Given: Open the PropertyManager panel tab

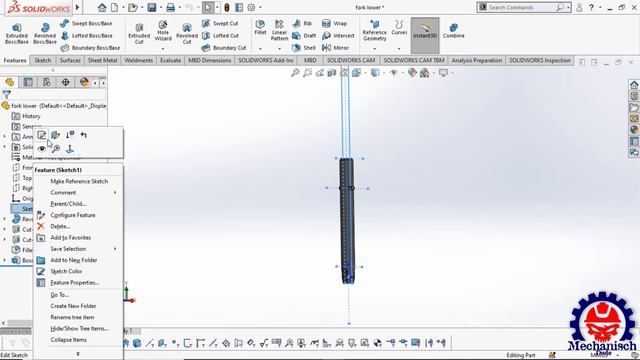Looking at the screenshot, I should (x=28, y=82).
